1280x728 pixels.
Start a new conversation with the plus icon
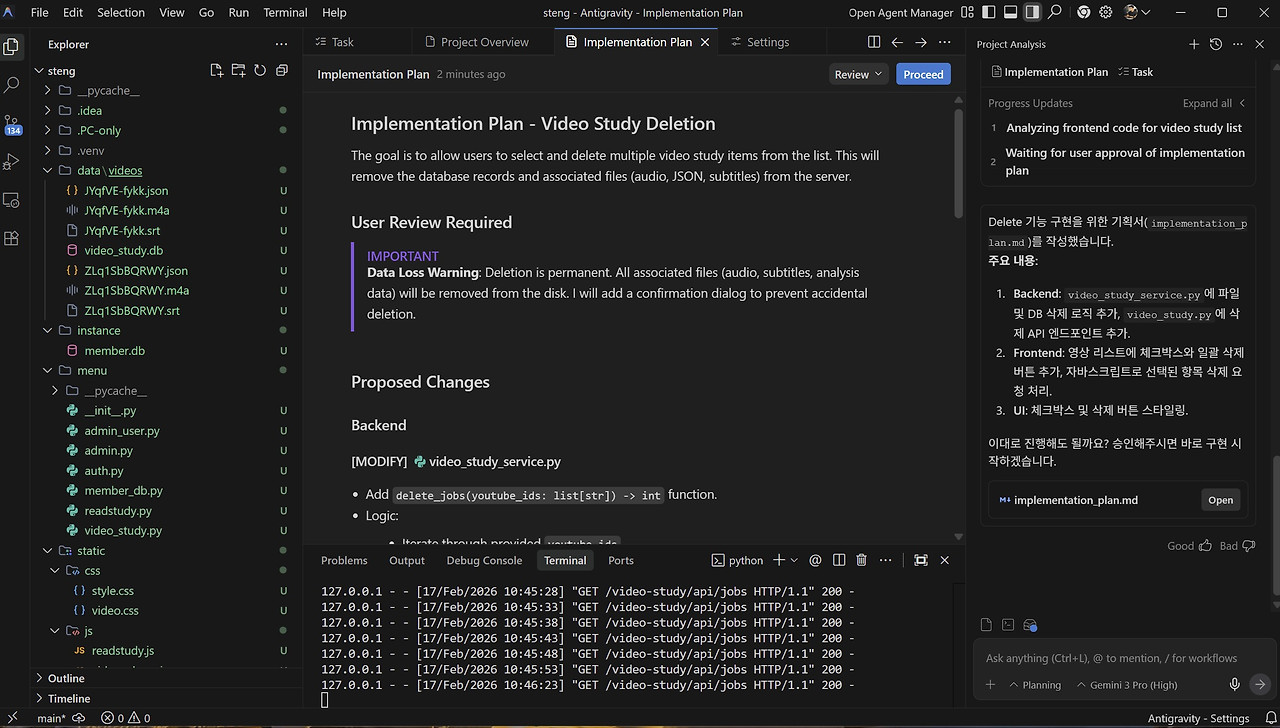1194,44
